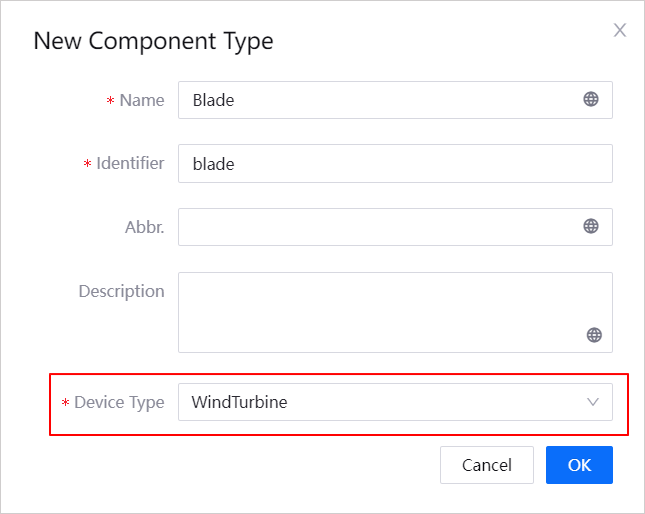Click the Identifier field label

pyautogui.click(x=130, y=163)
